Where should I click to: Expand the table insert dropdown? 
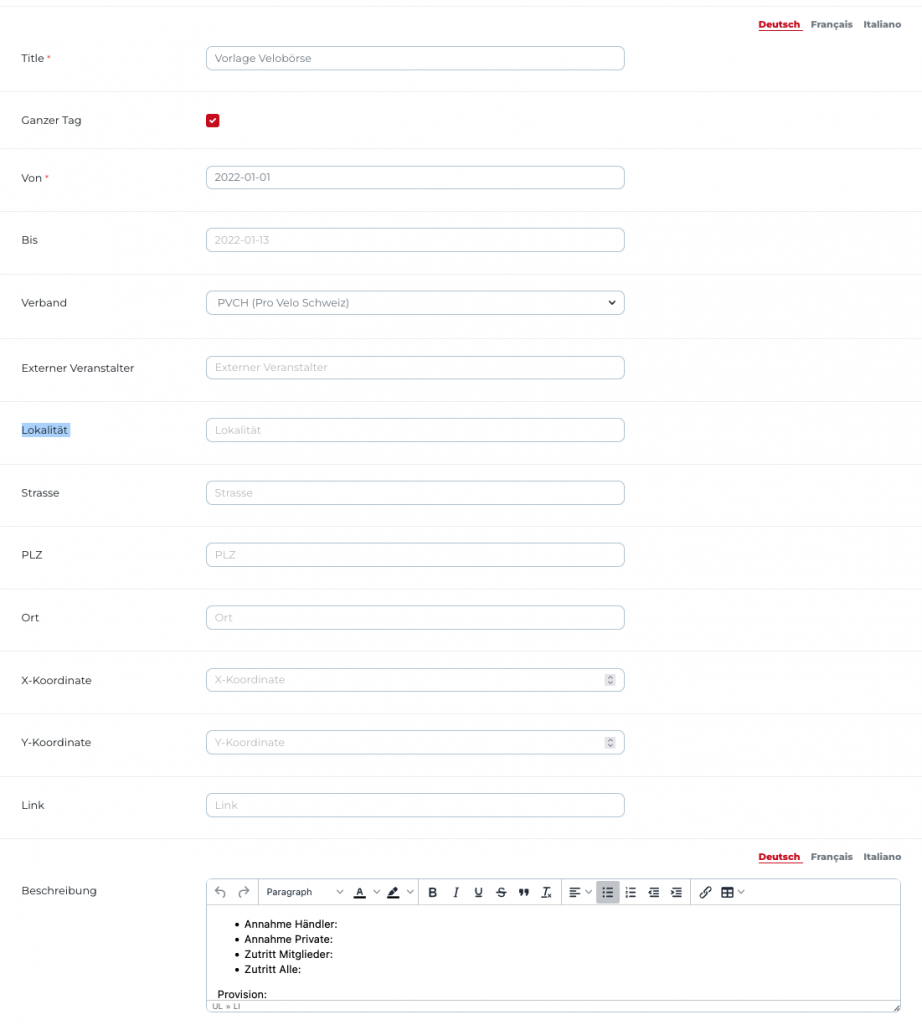733,892
